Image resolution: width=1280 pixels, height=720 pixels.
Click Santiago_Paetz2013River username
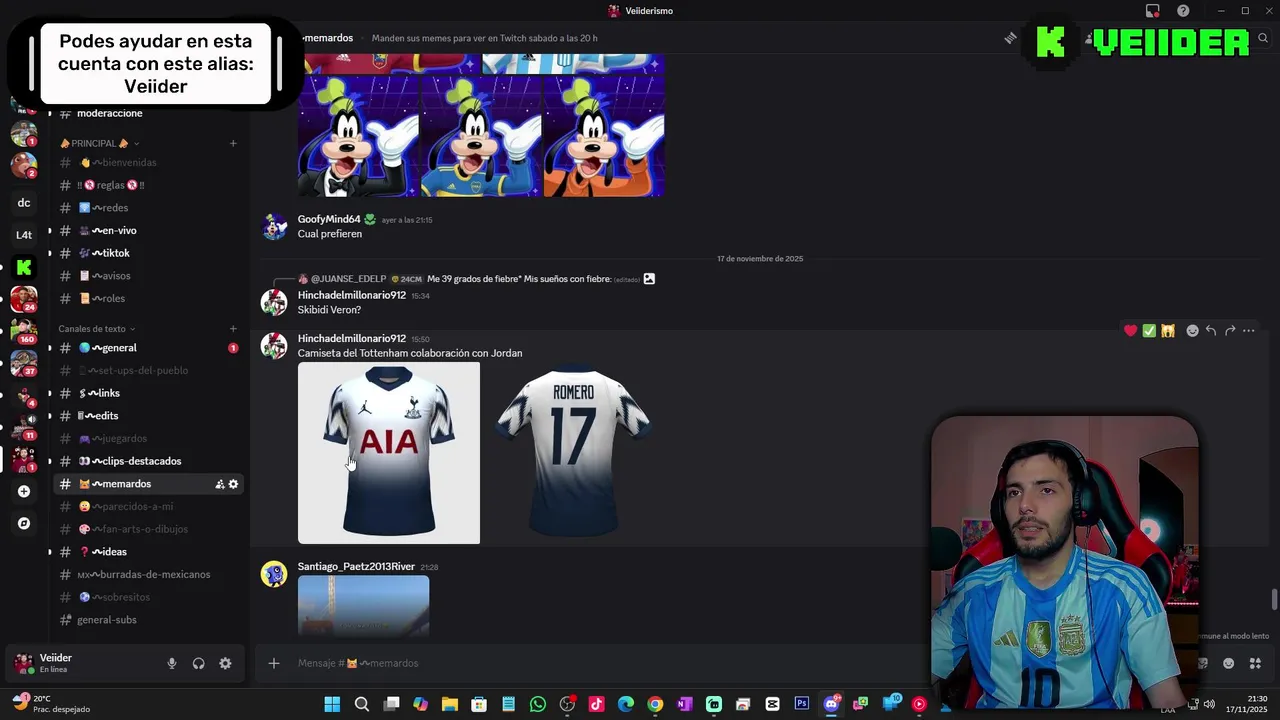click(x=356, y=567)
